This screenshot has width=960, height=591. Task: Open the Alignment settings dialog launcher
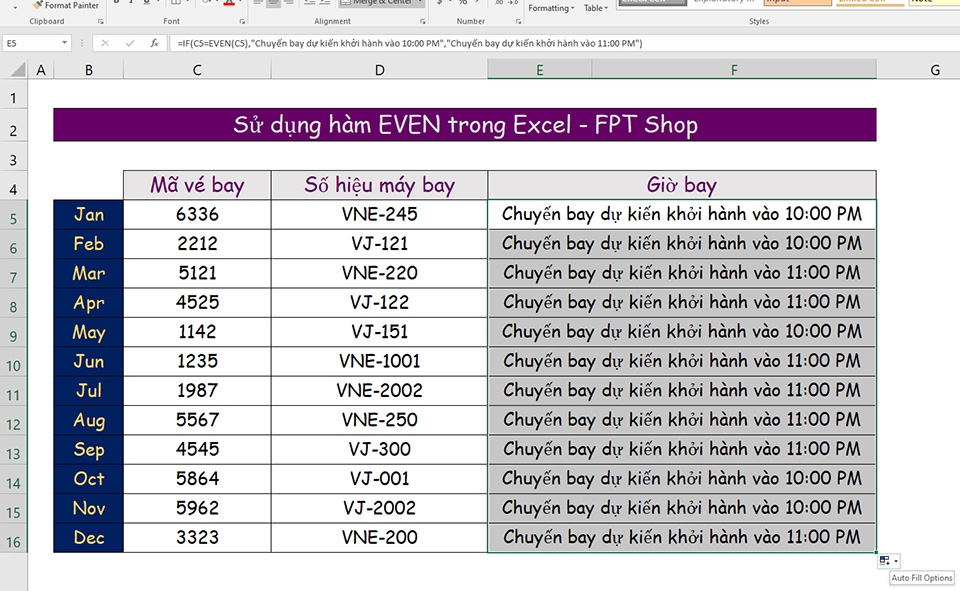(423, 21)
